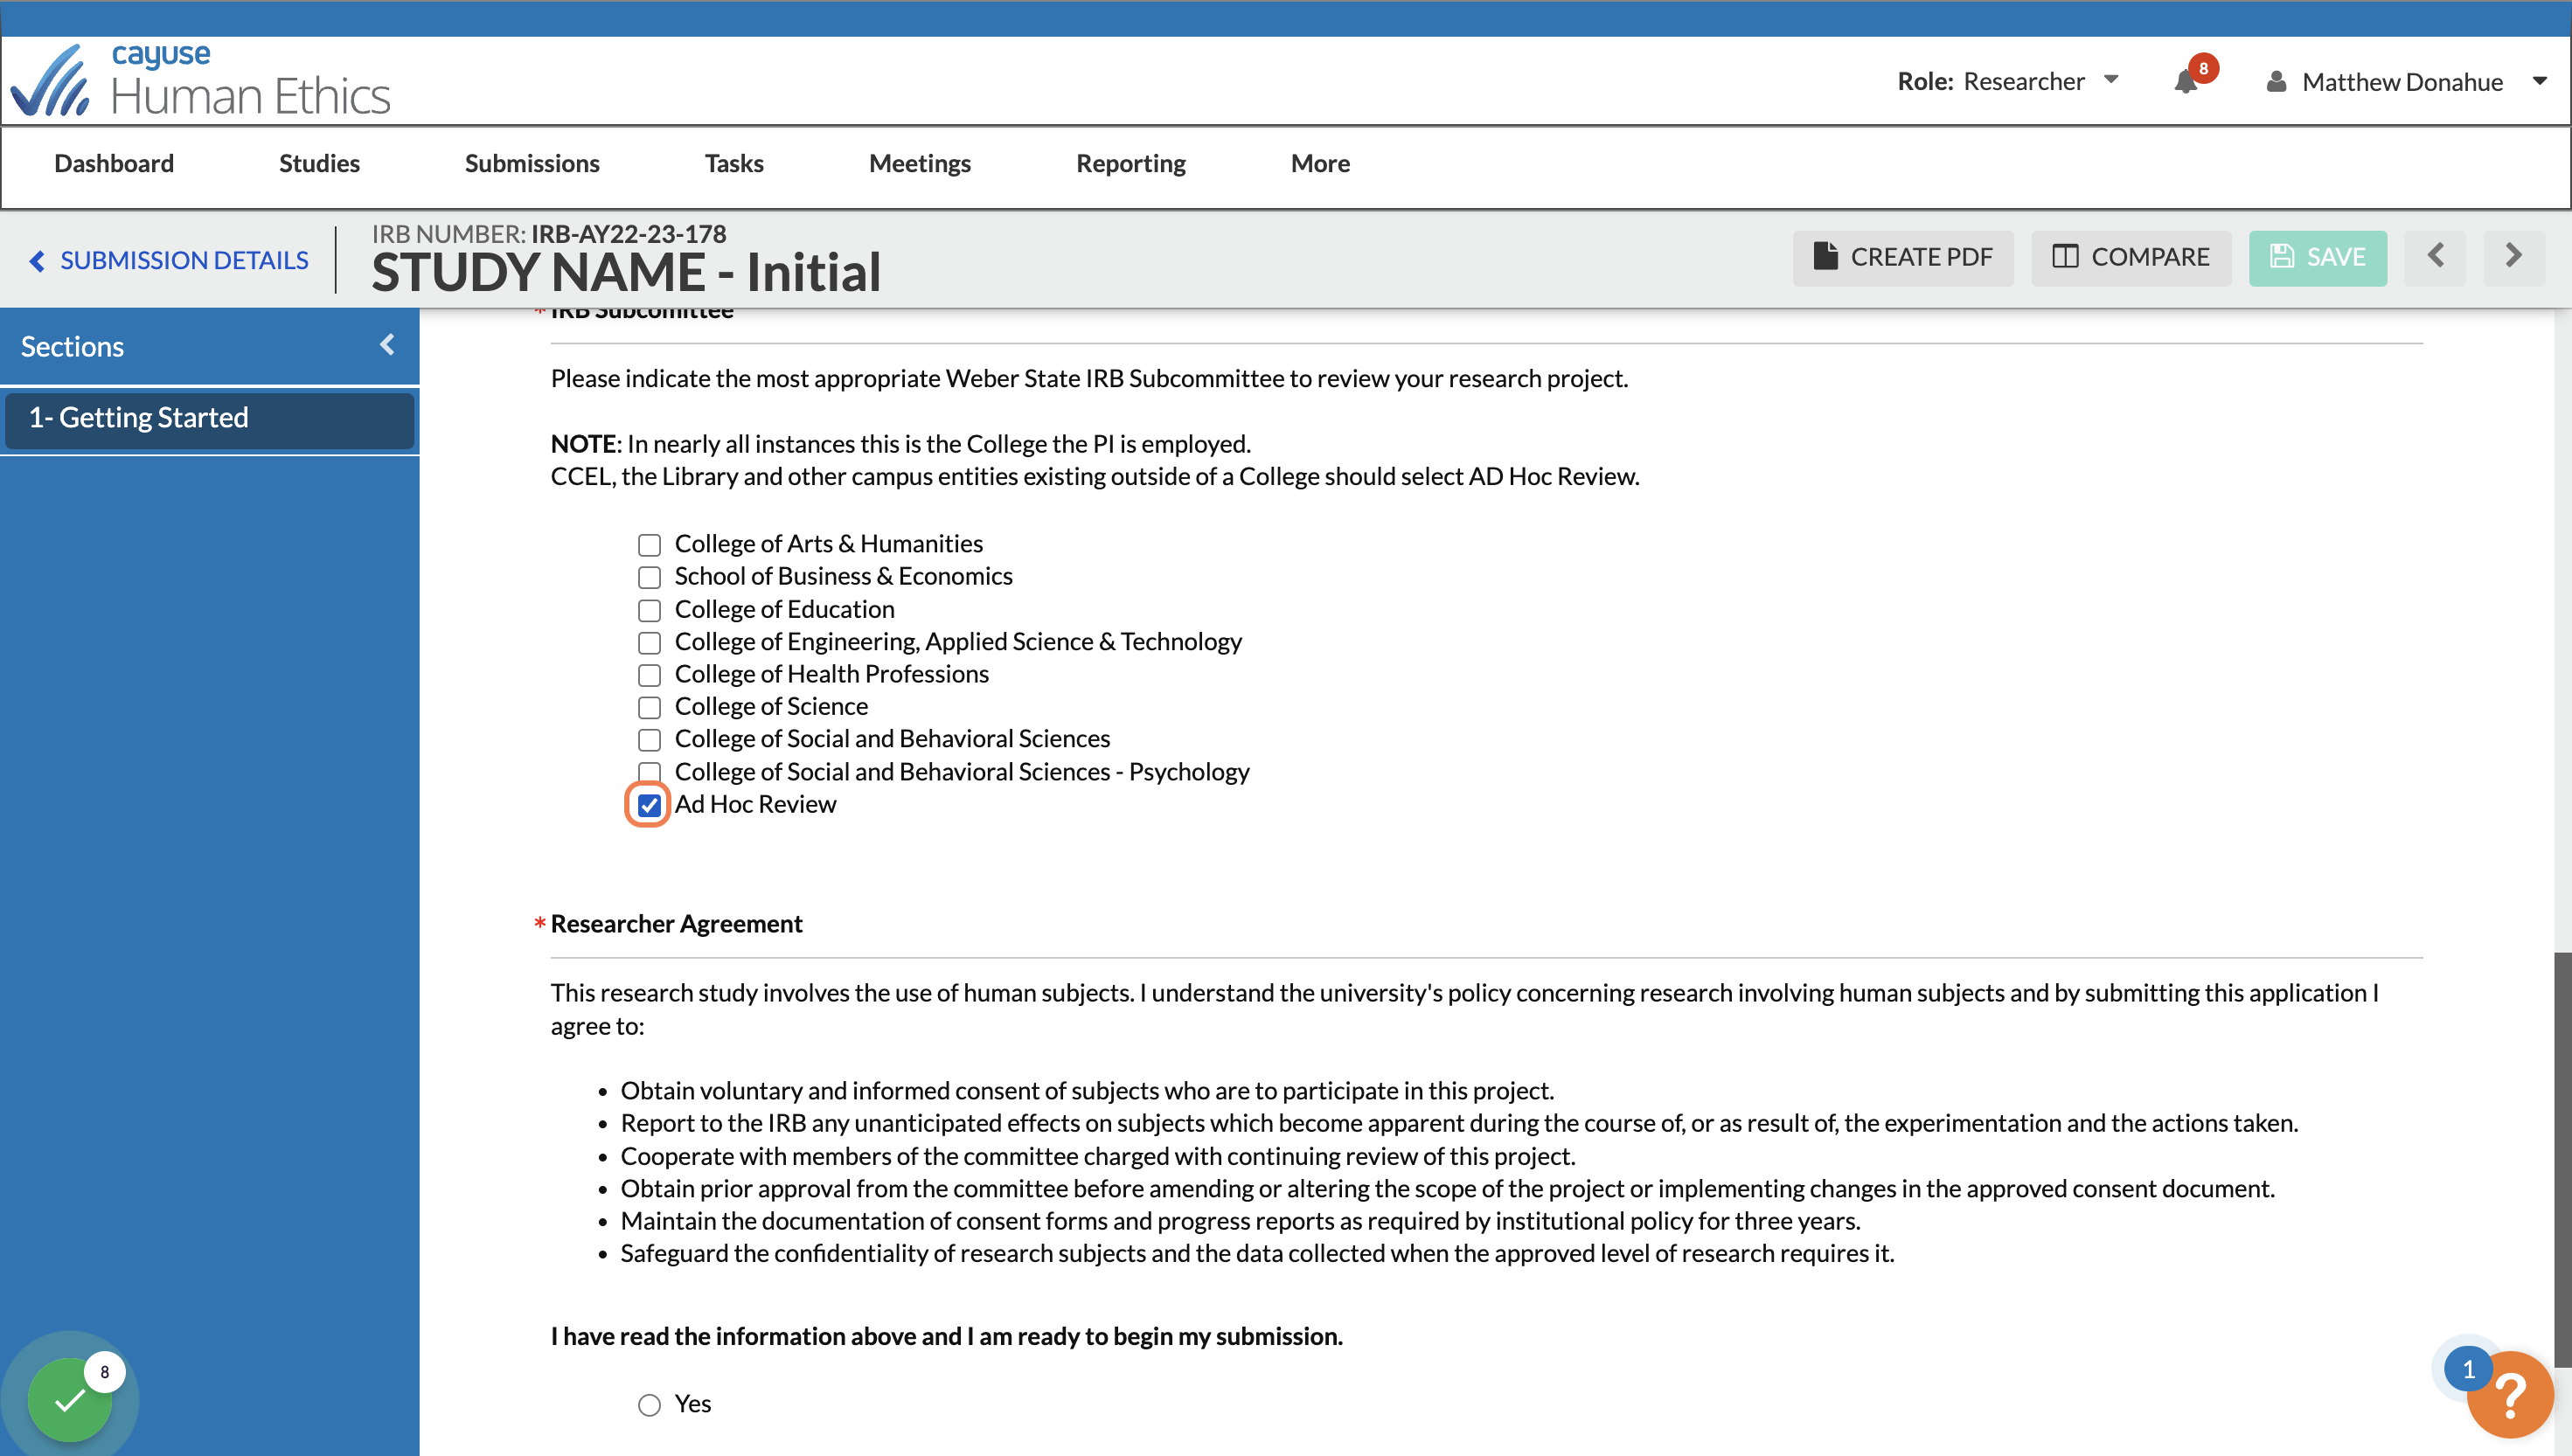Open the green checklist progress widget
This screenshot has width=2572, height=1456.
click(x=70, y=1398)
